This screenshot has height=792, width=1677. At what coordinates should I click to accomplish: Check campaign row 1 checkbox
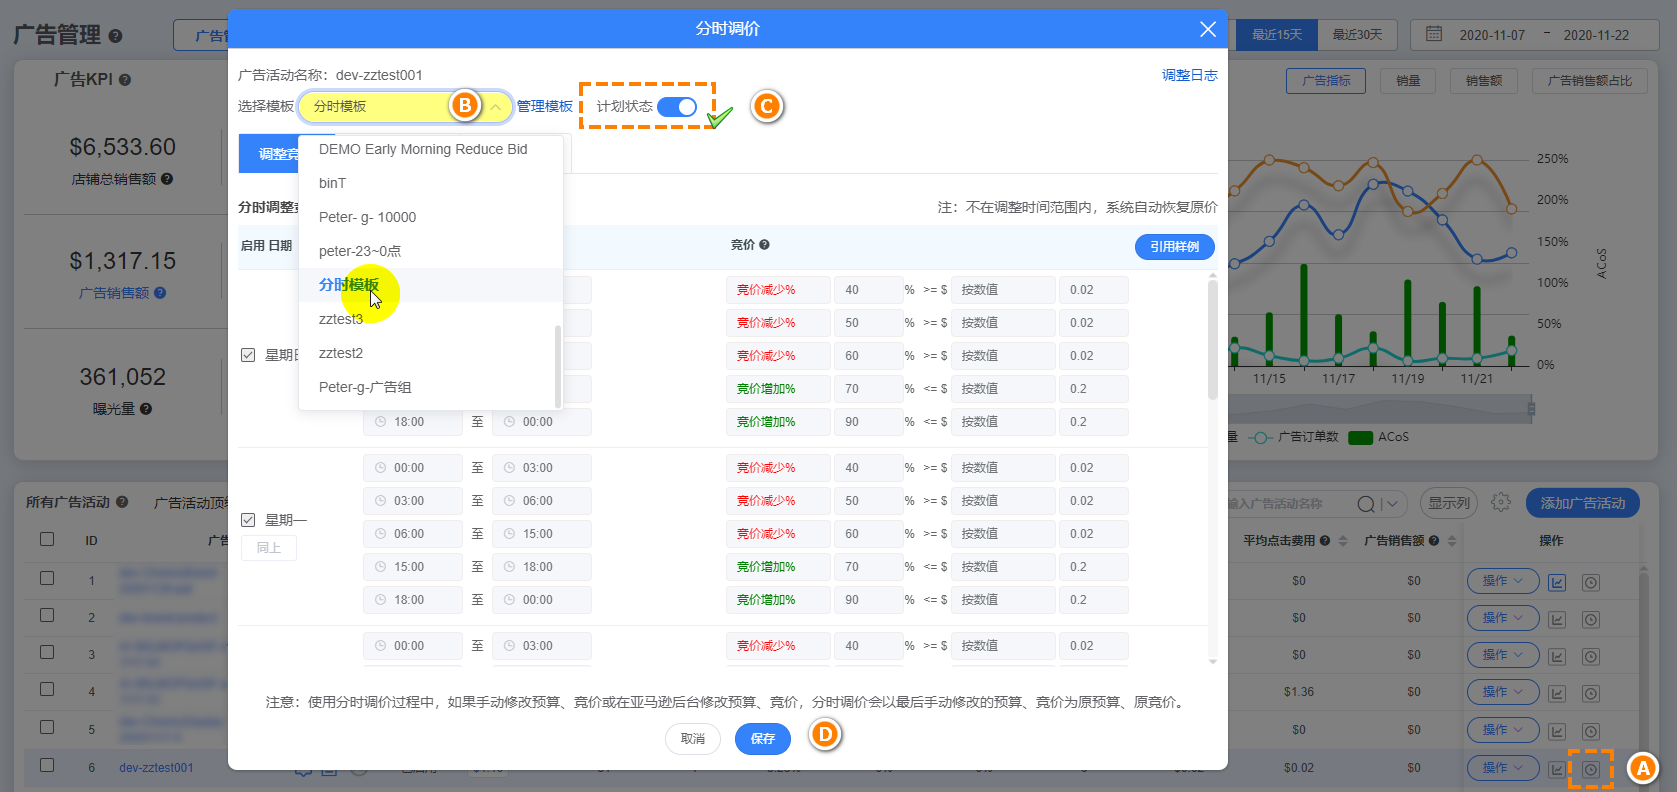(x=47, y=578)
